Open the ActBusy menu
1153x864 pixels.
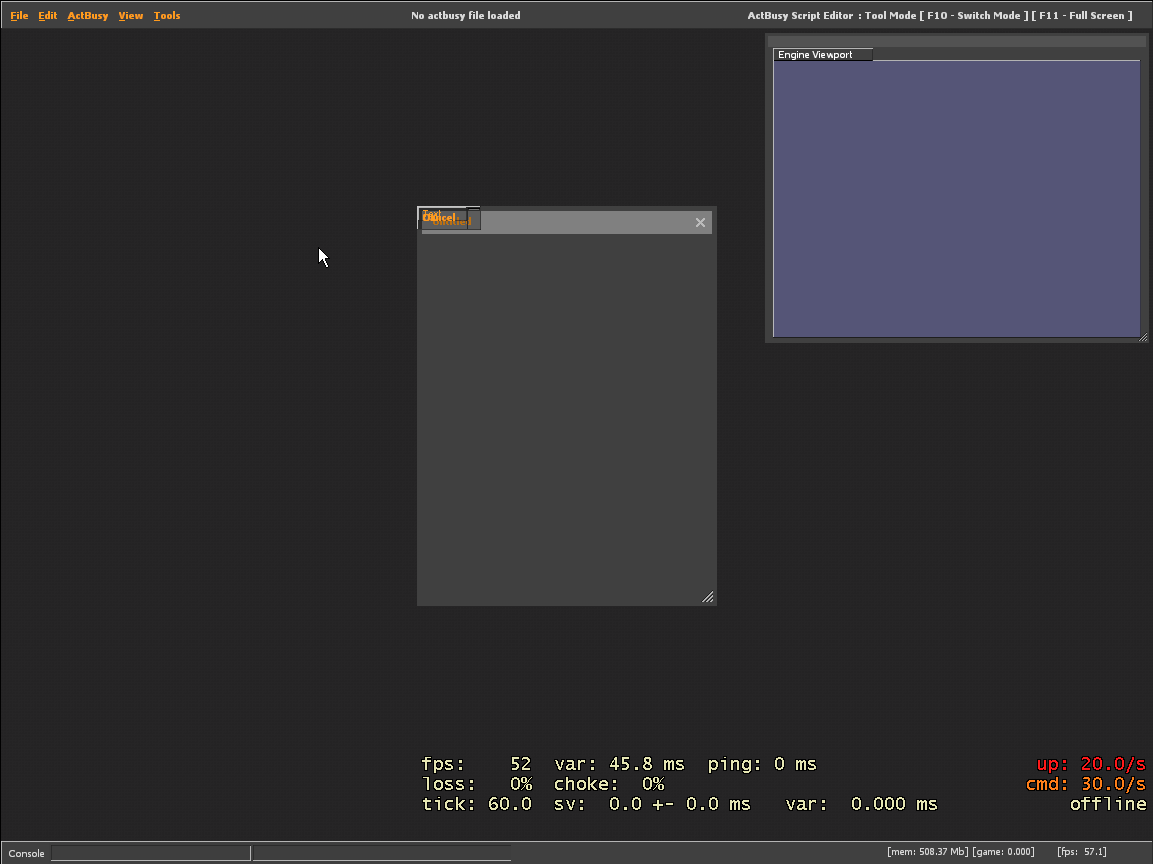tap(87, 15)
